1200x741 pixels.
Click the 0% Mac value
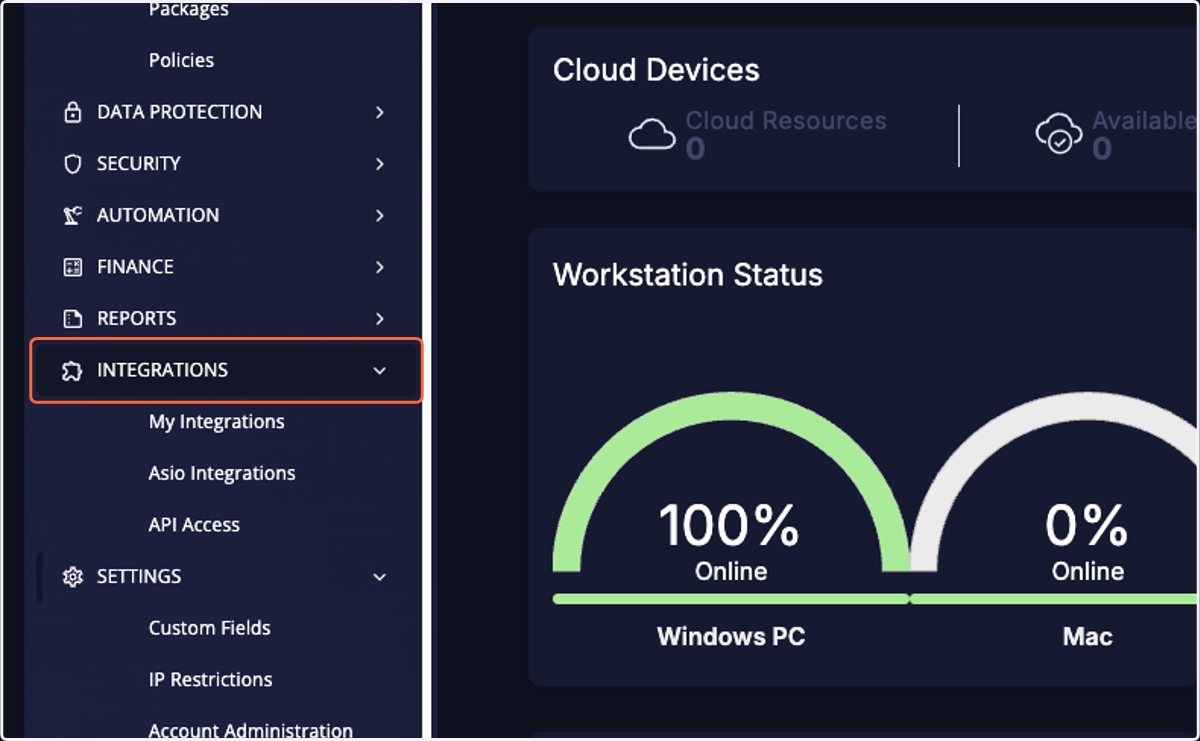pyautogui.click(x=1087, y=525)
